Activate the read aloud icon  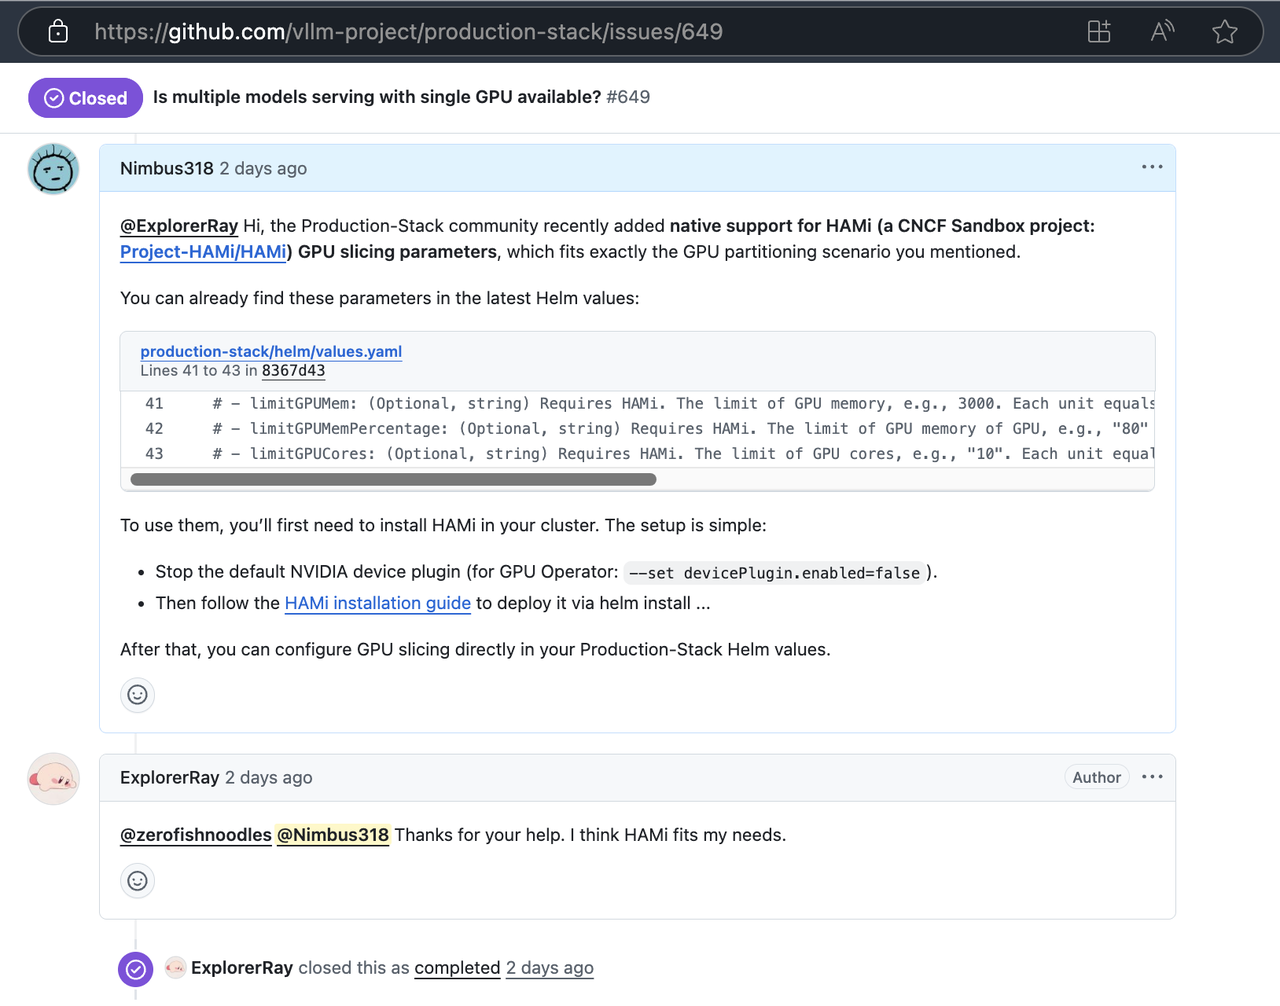(1162, 31)
